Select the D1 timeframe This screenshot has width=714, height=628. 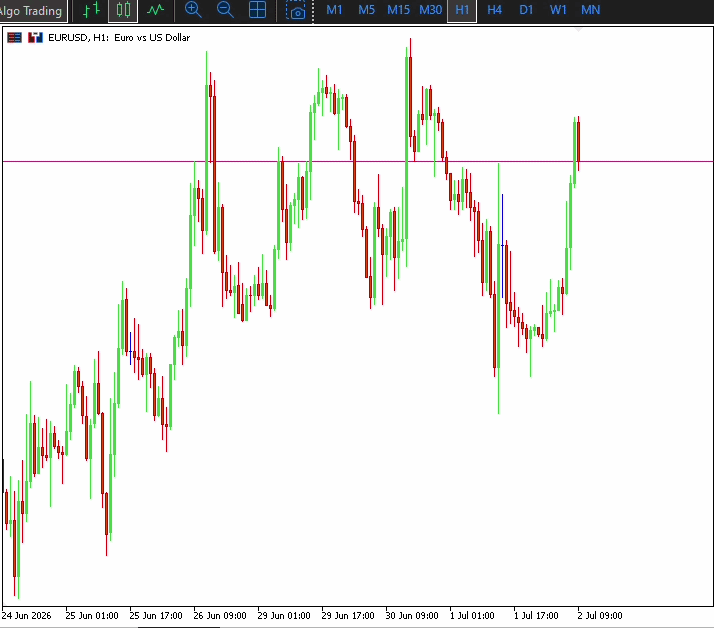526,10
